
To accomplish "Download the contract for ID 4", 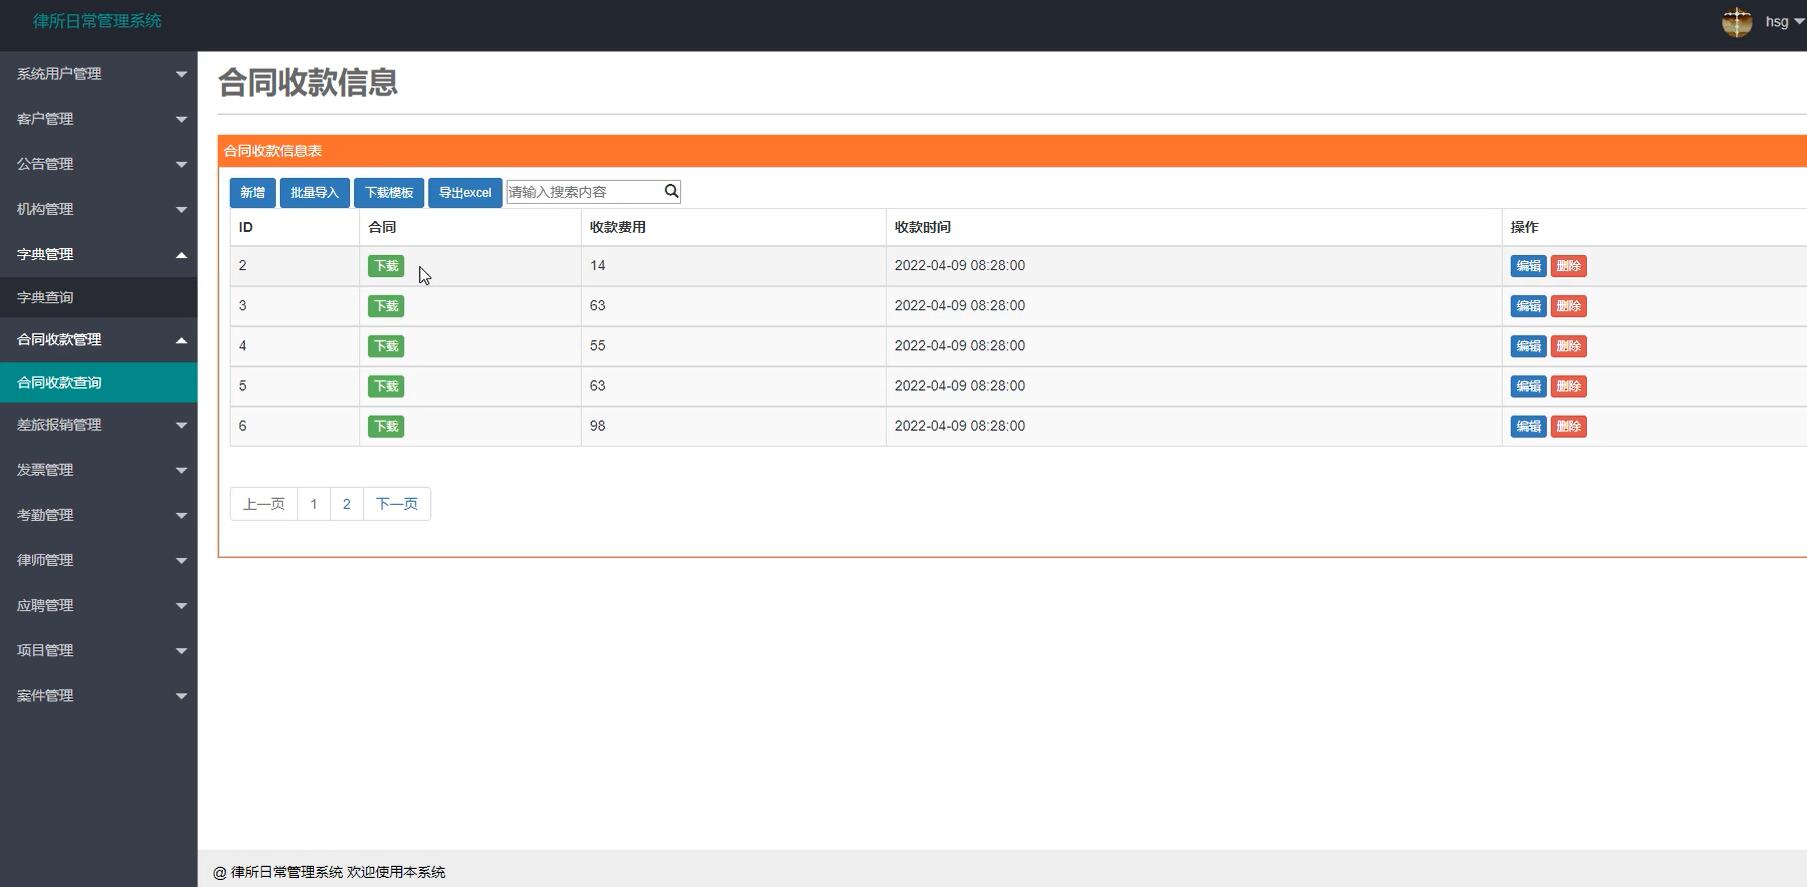I will click(x=385, y=346).
